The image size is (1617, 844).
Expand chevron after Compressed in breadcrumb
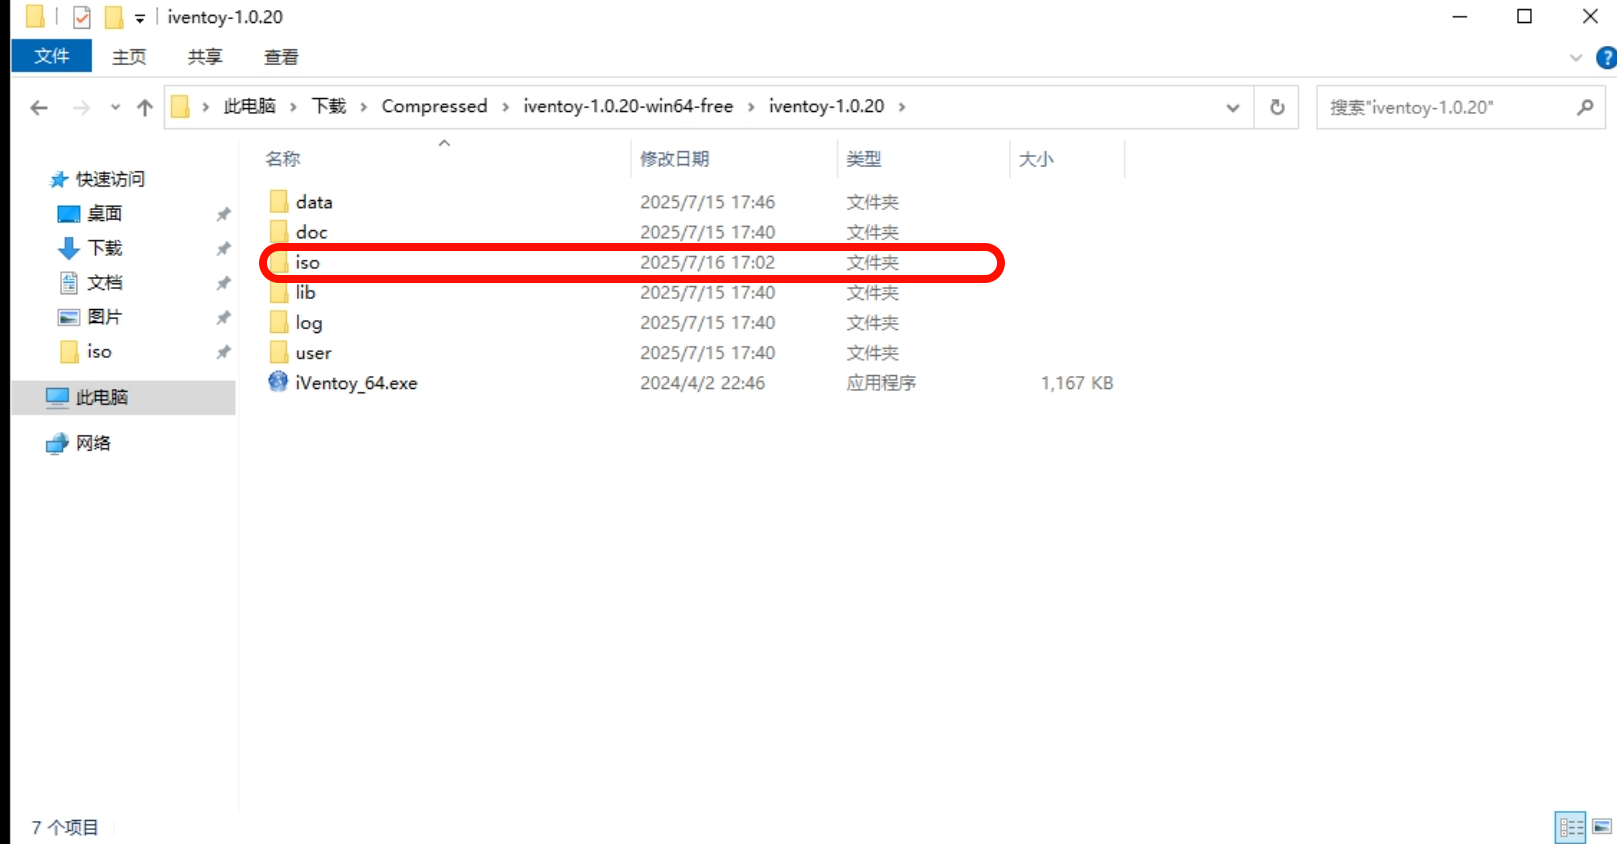(x=505, y=107)
